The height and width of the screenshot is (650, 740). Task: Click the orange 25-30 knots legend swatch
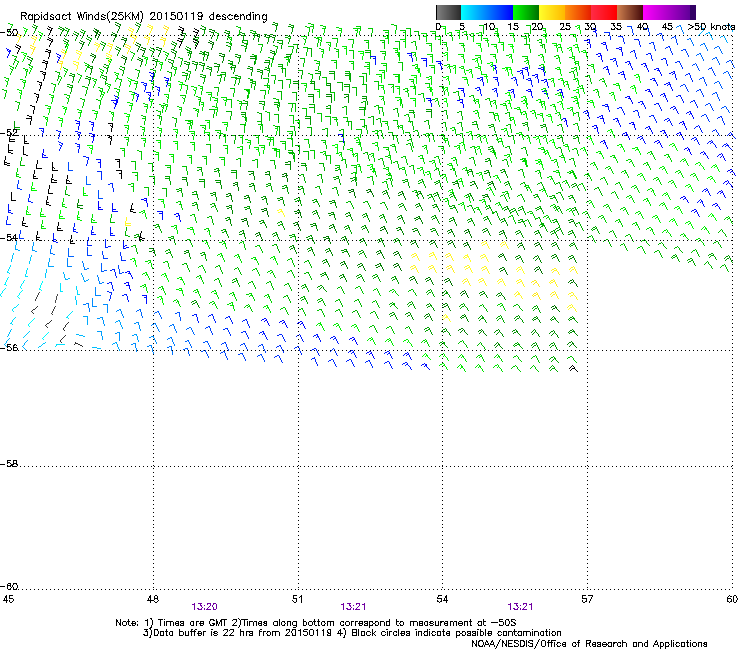pos(578,12)
